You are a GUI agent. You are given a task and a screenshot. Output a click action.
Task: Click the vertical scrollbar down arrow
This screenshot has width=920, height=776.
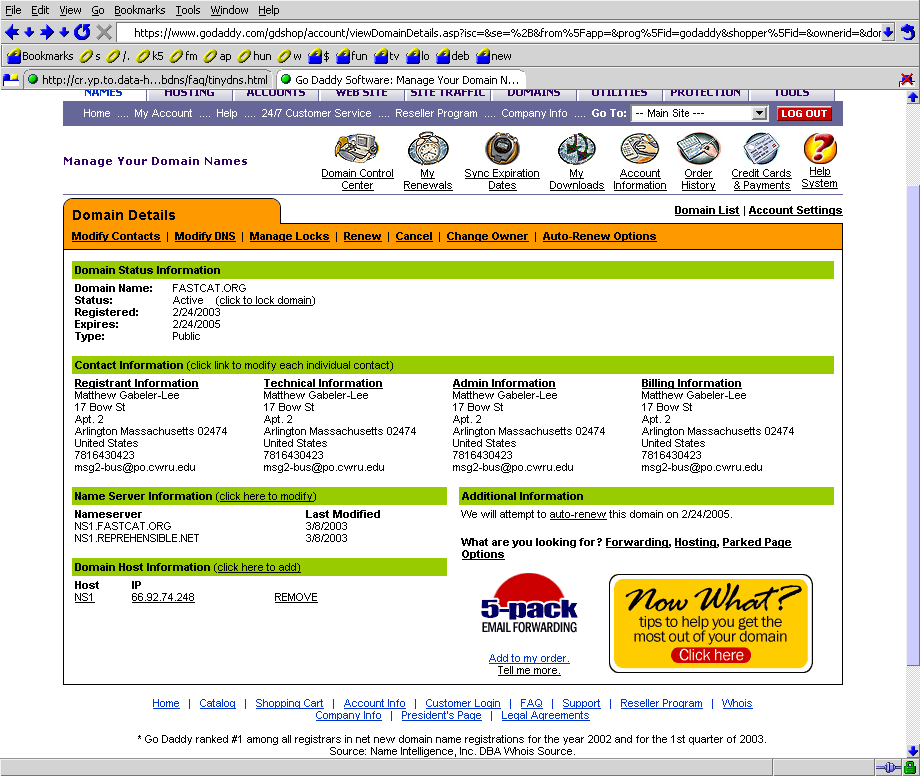[912, 750]
